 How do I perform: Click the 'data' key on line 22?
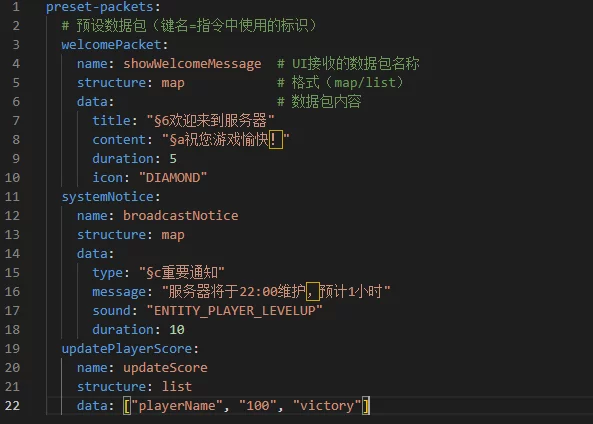pos(93,405)
